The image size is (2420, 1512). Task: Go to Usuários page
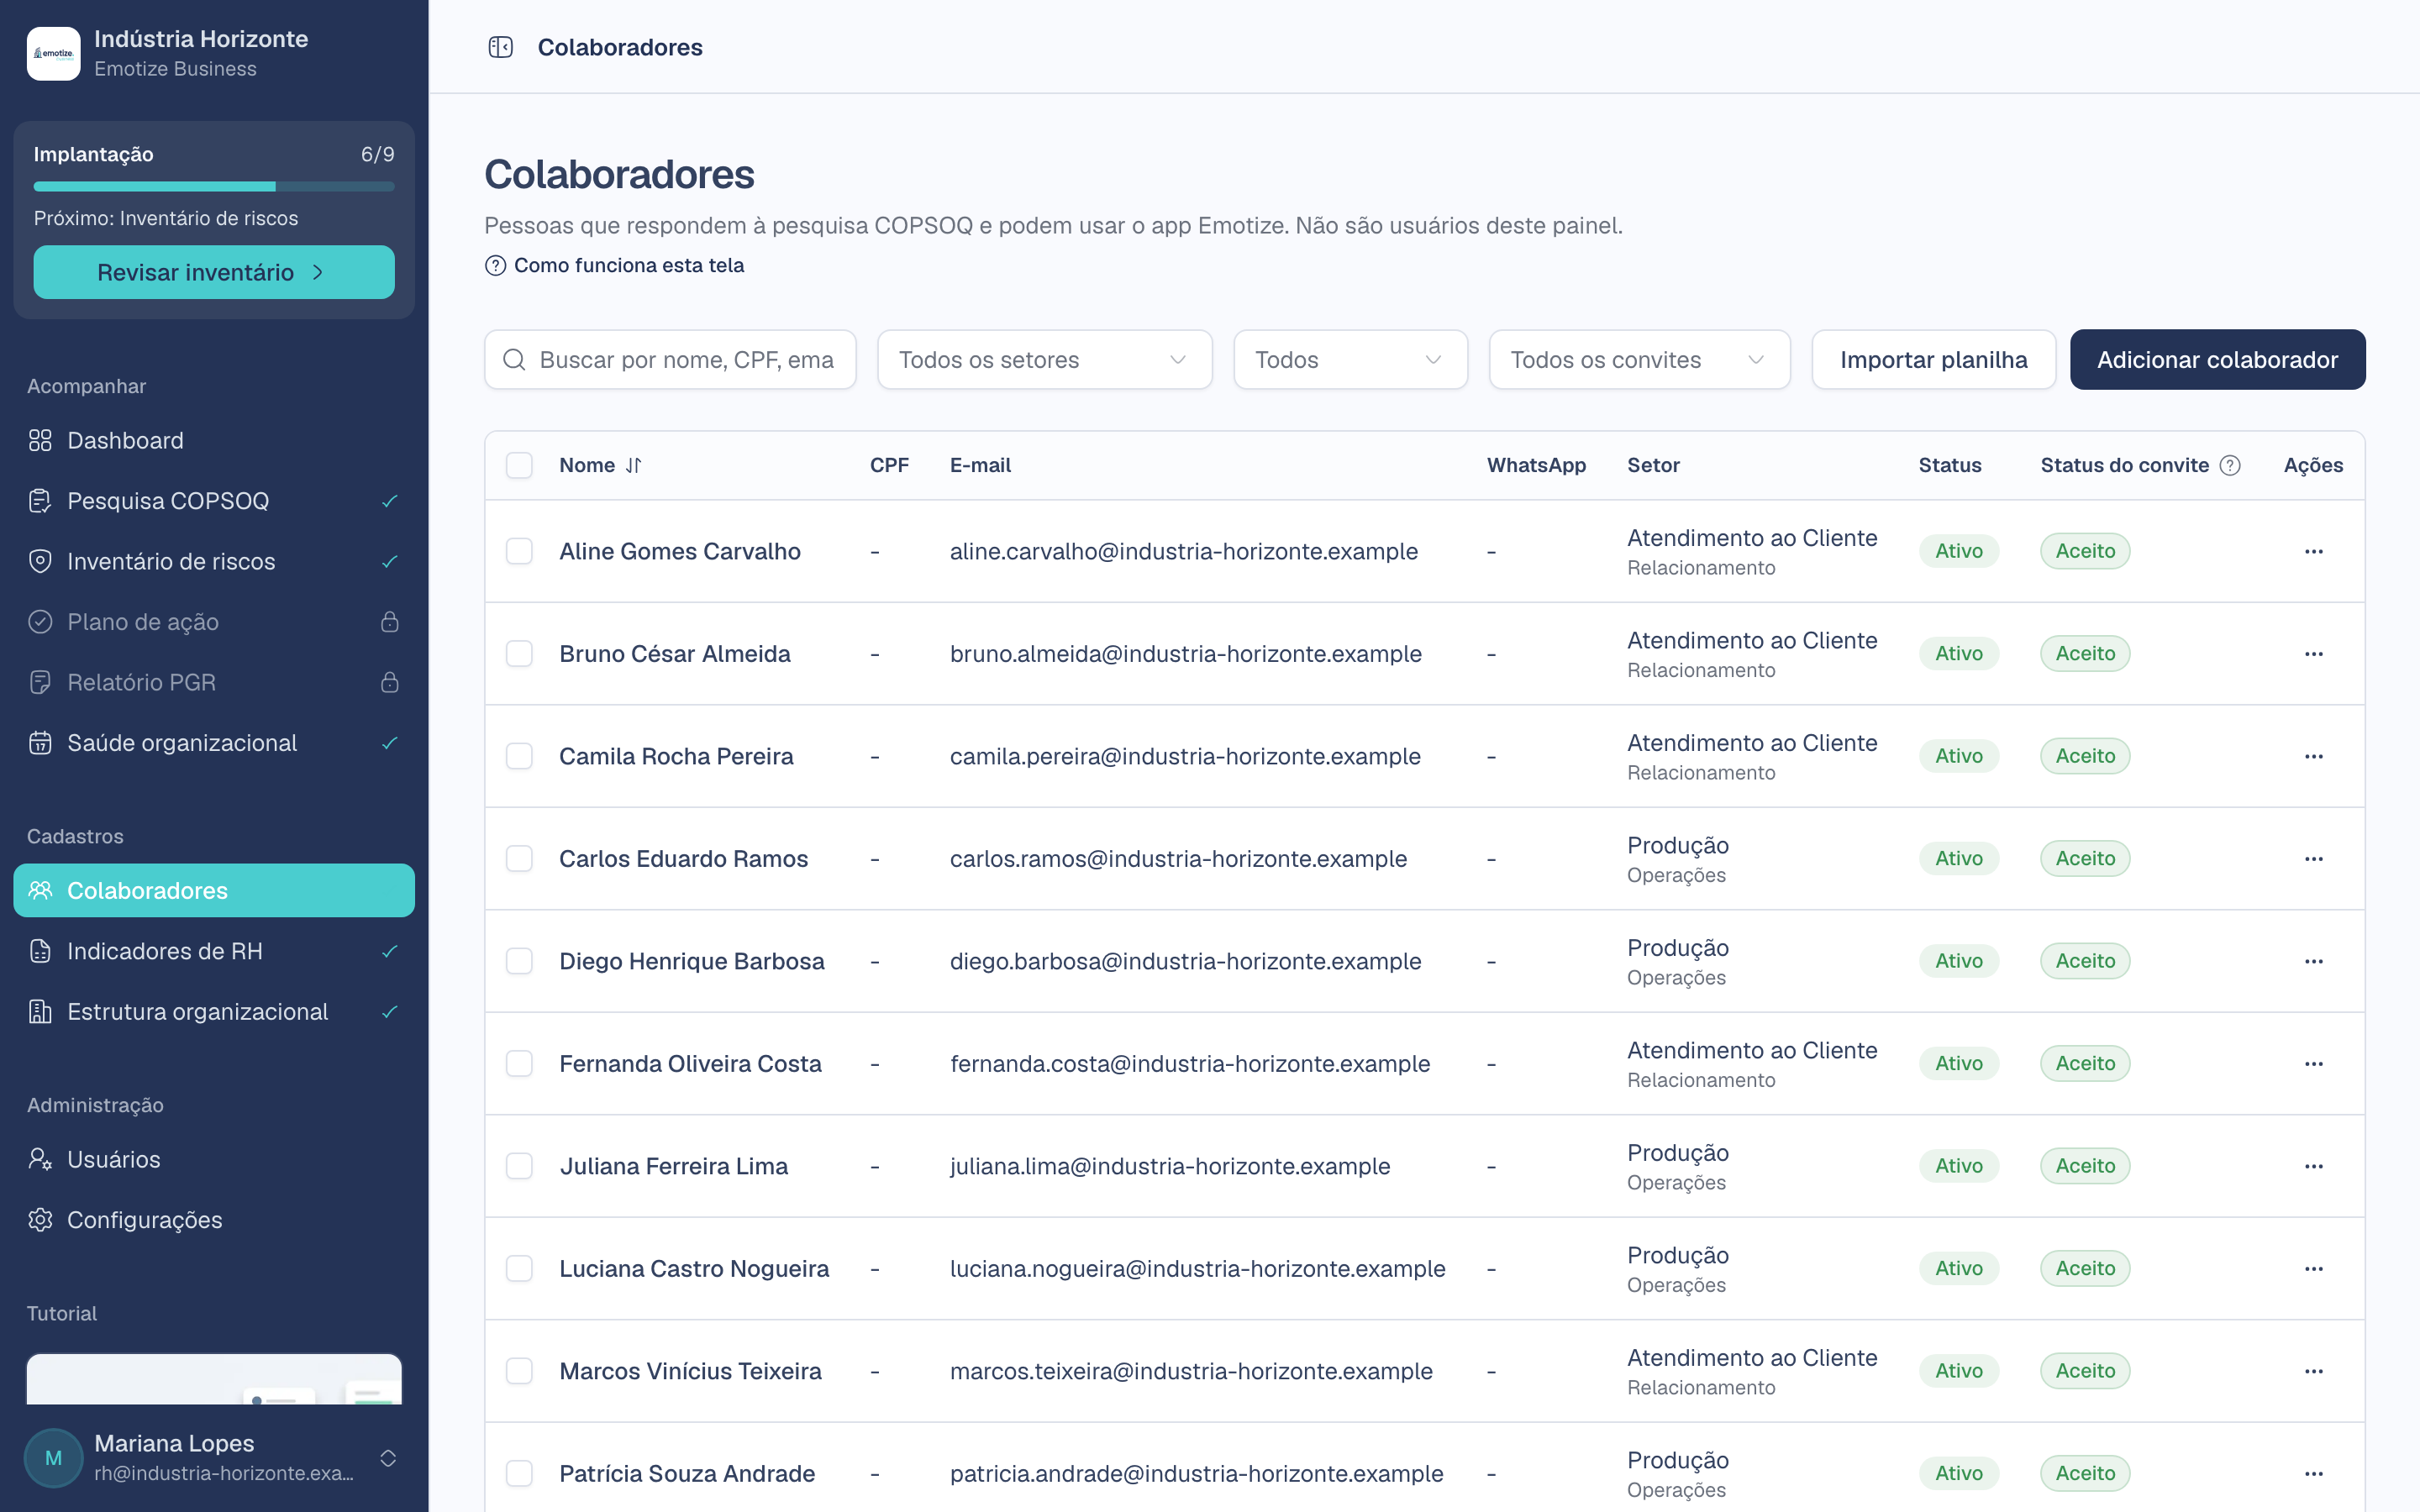coord(214,1159)
